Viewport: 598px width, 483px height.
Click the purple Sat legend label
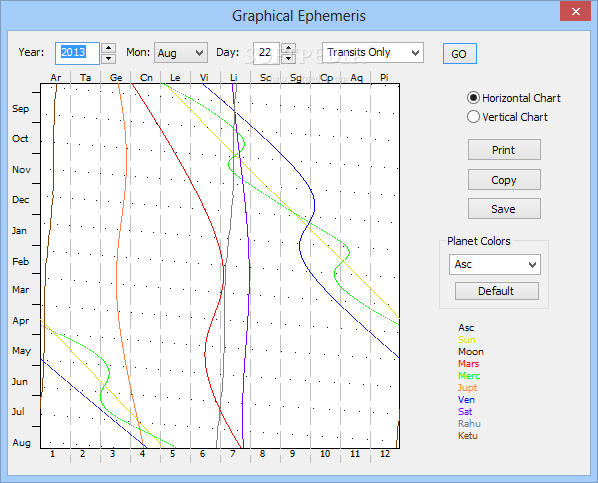[465, 412]
